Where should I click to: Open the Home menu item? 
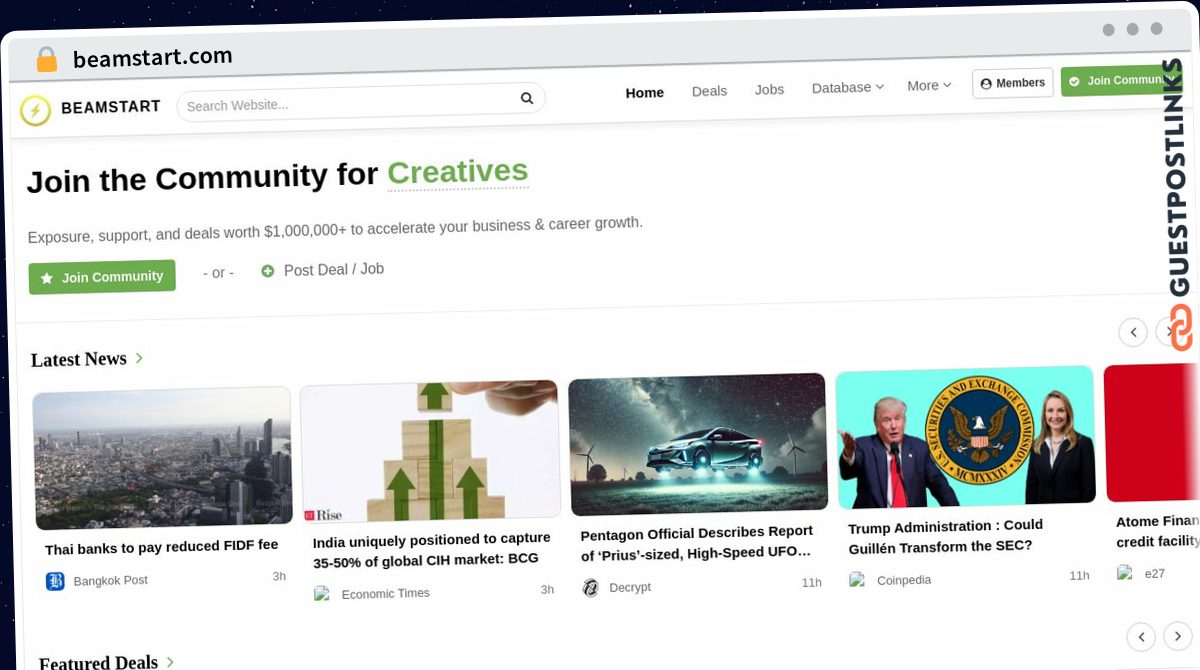tap(645, 92)
